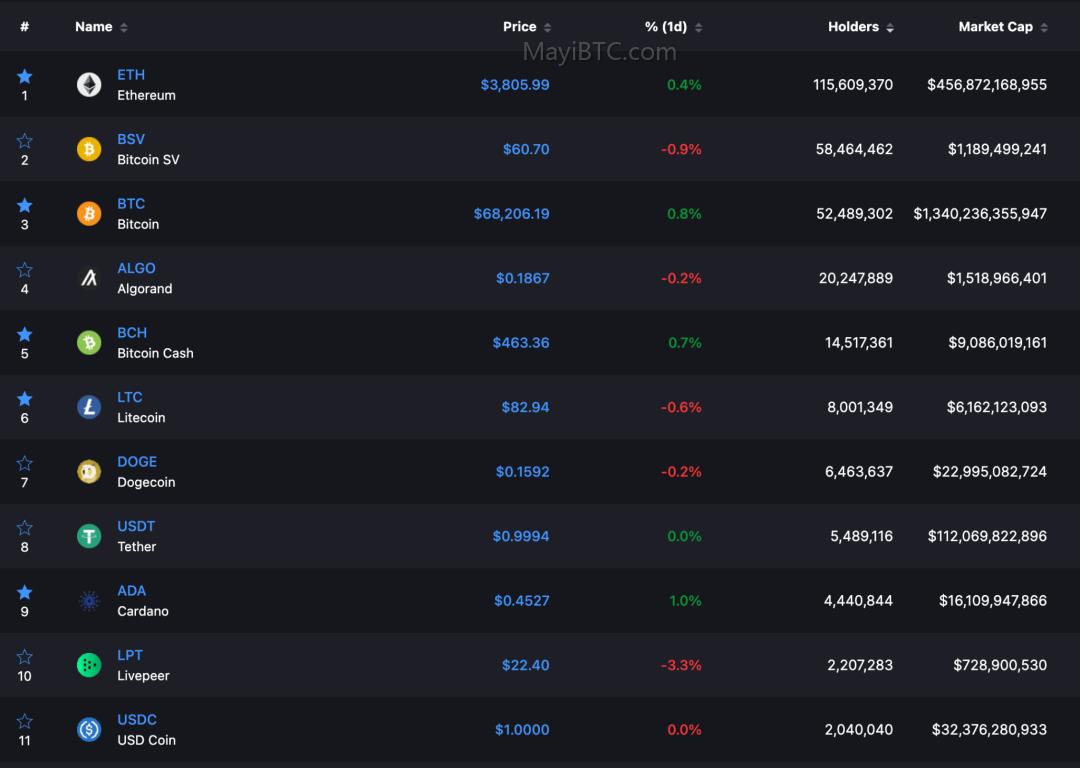
Task: Sort by Market Cap using sort arrows
Action: [x=1044, y=28]
